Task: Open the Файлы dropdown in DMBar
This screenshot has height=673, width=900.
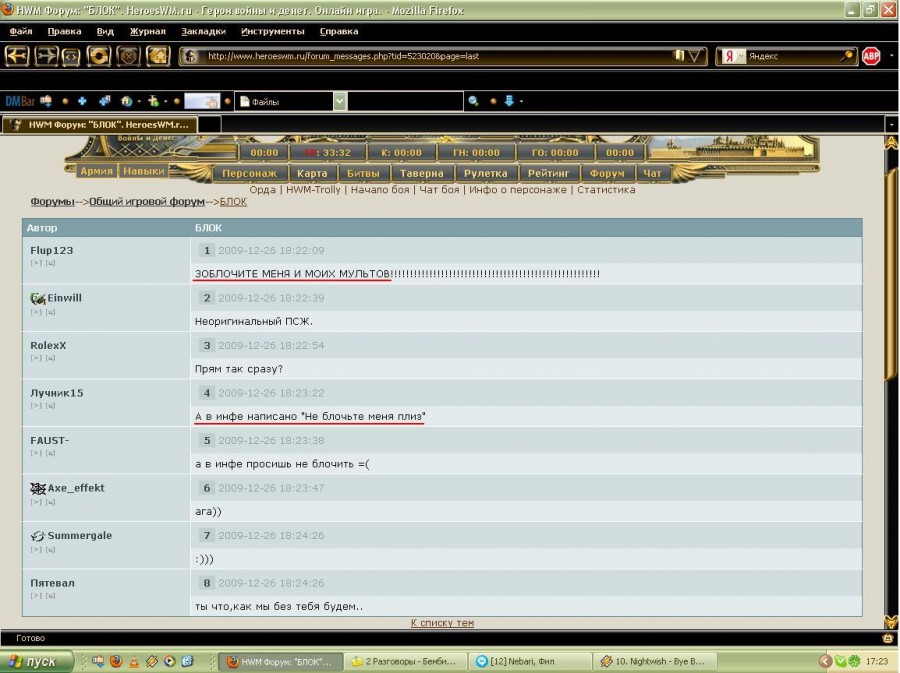Action: pos(340,101)
